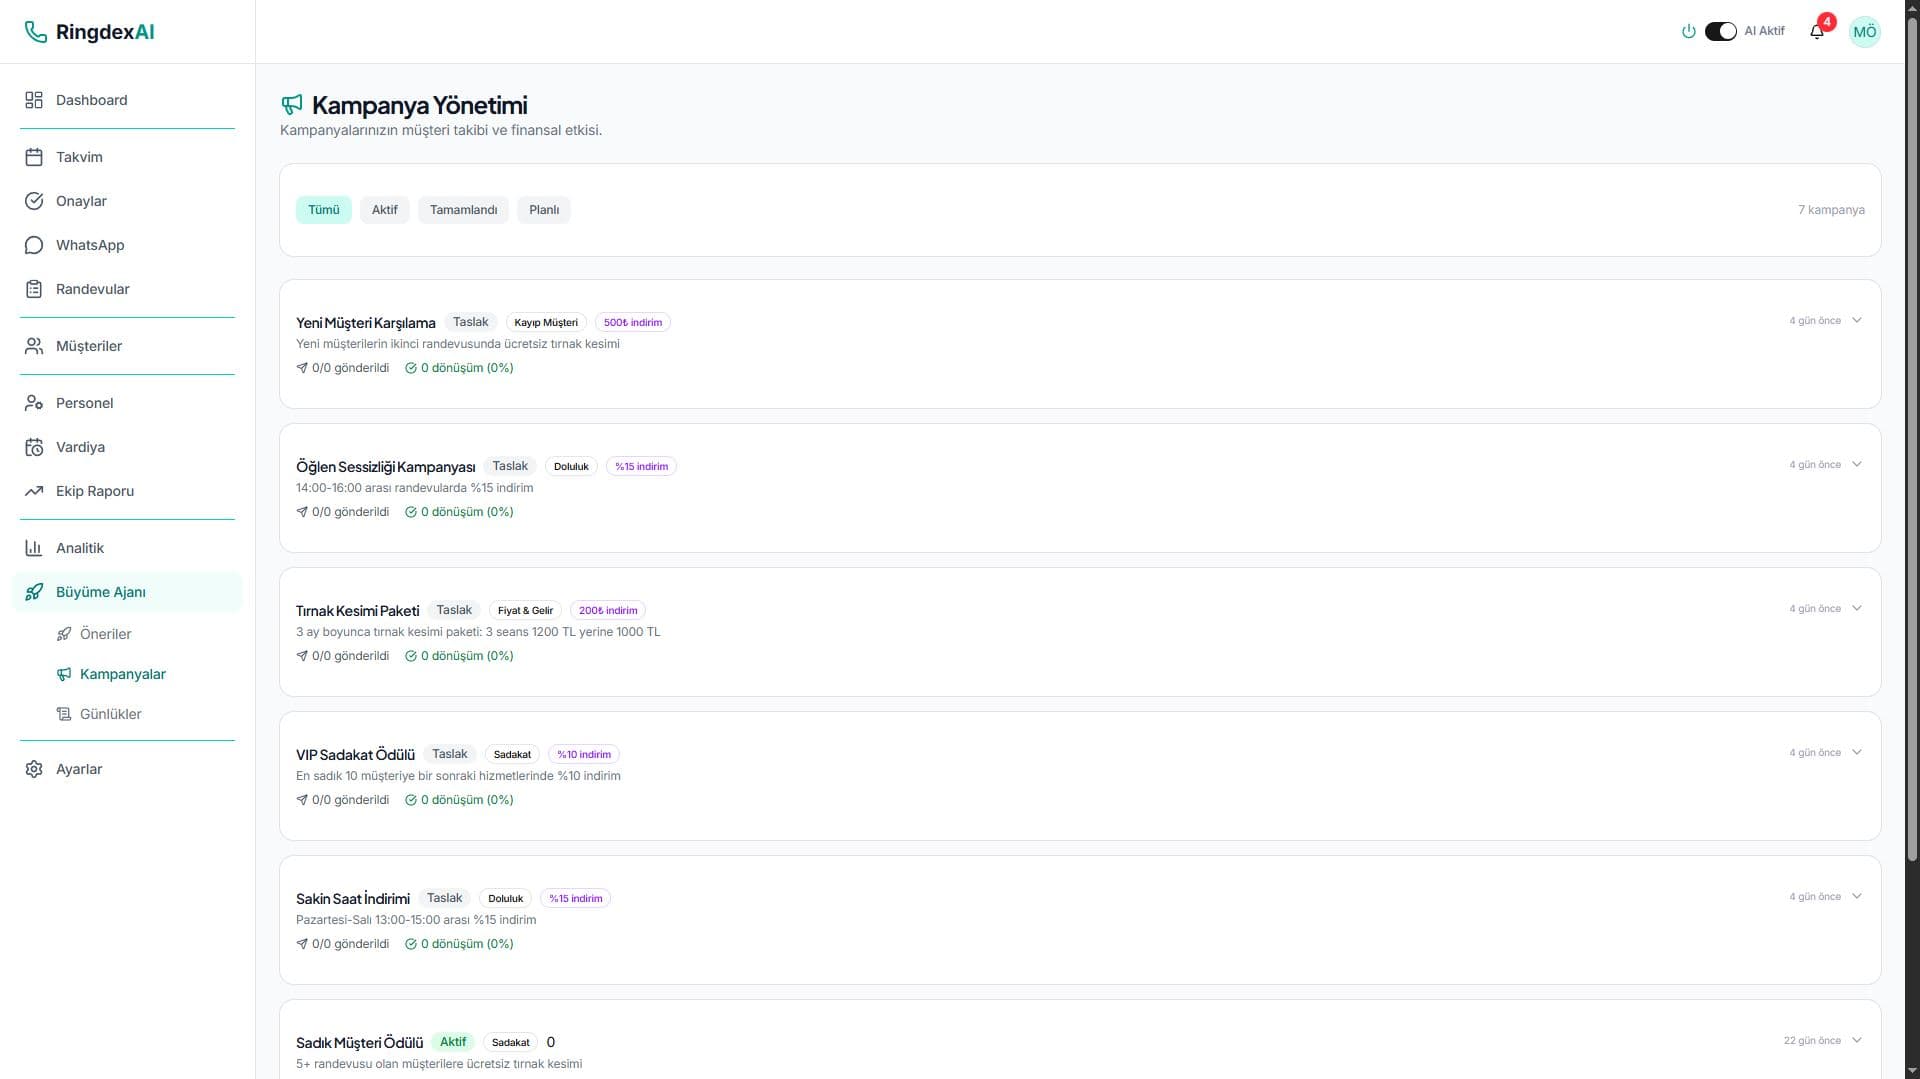Click the %10 indirim badge
Screen dimensions: 1920x1079
point(584,754)
